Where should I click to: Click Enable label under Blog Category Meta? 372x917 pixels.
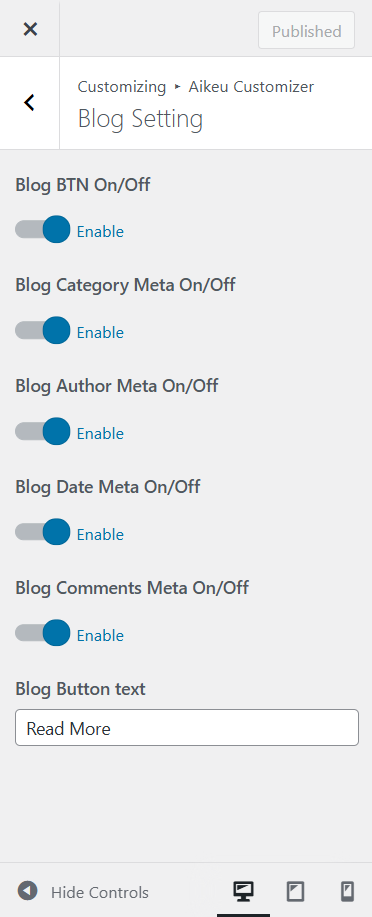pos(101,333)
